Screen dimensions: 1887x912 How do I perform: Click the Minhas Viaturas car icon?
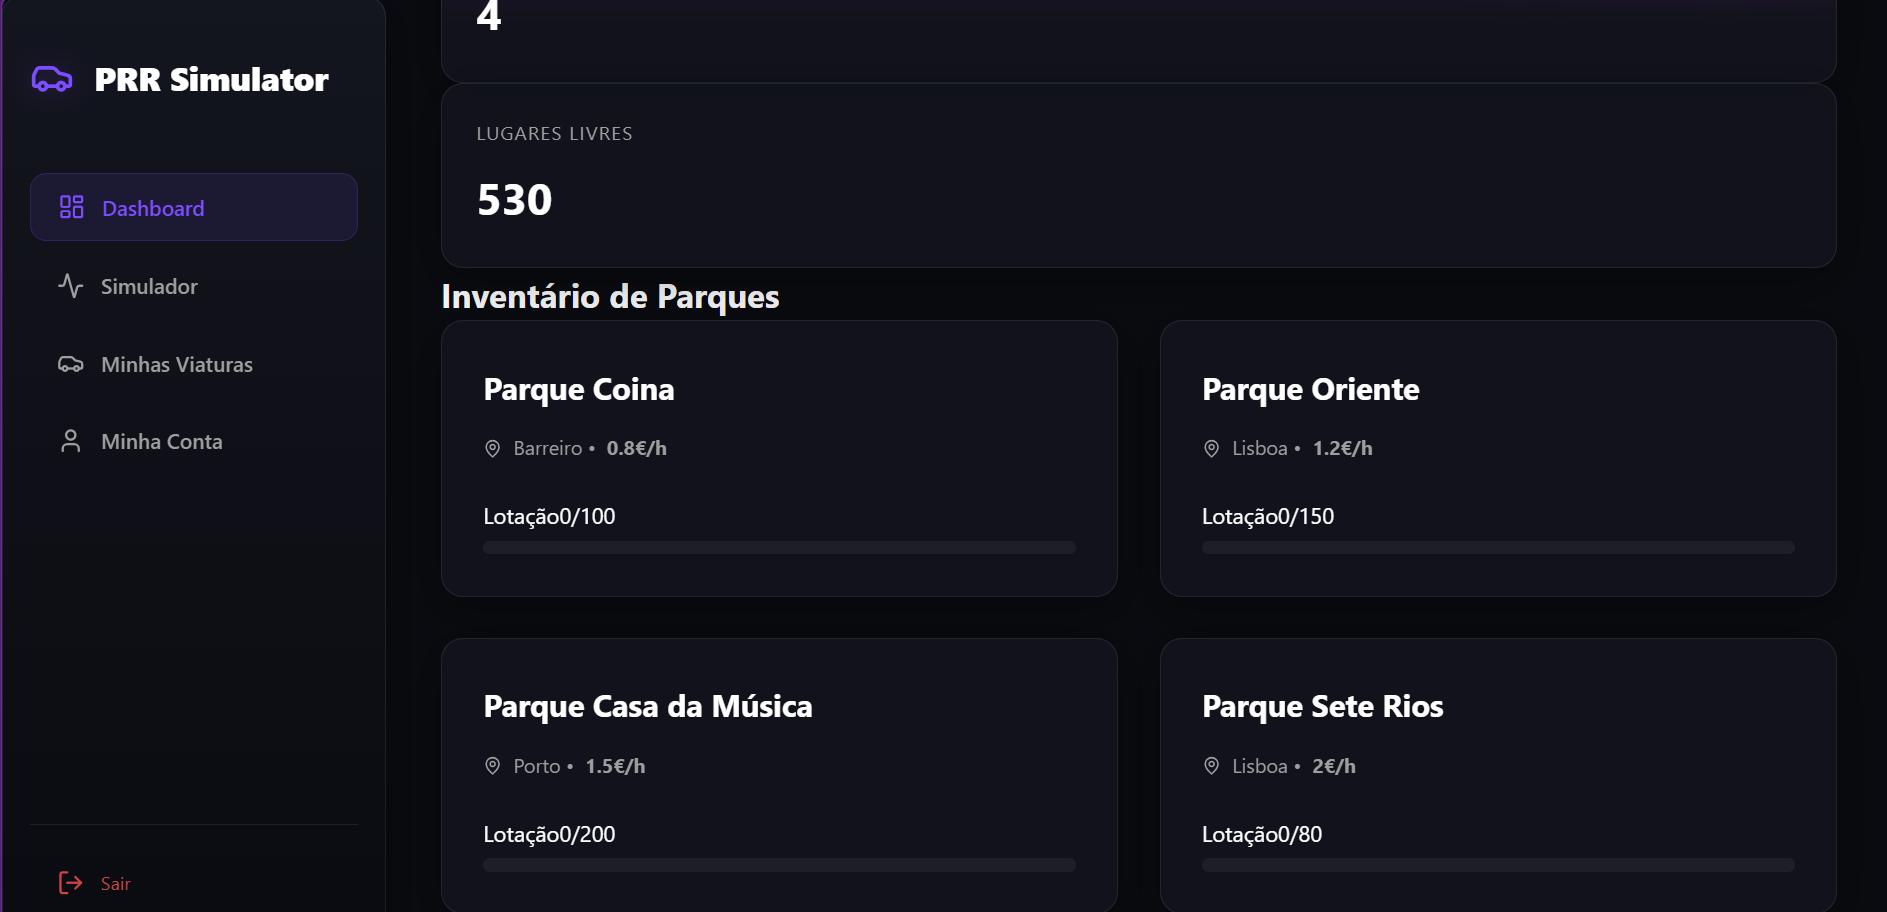(x=70, y=364)
